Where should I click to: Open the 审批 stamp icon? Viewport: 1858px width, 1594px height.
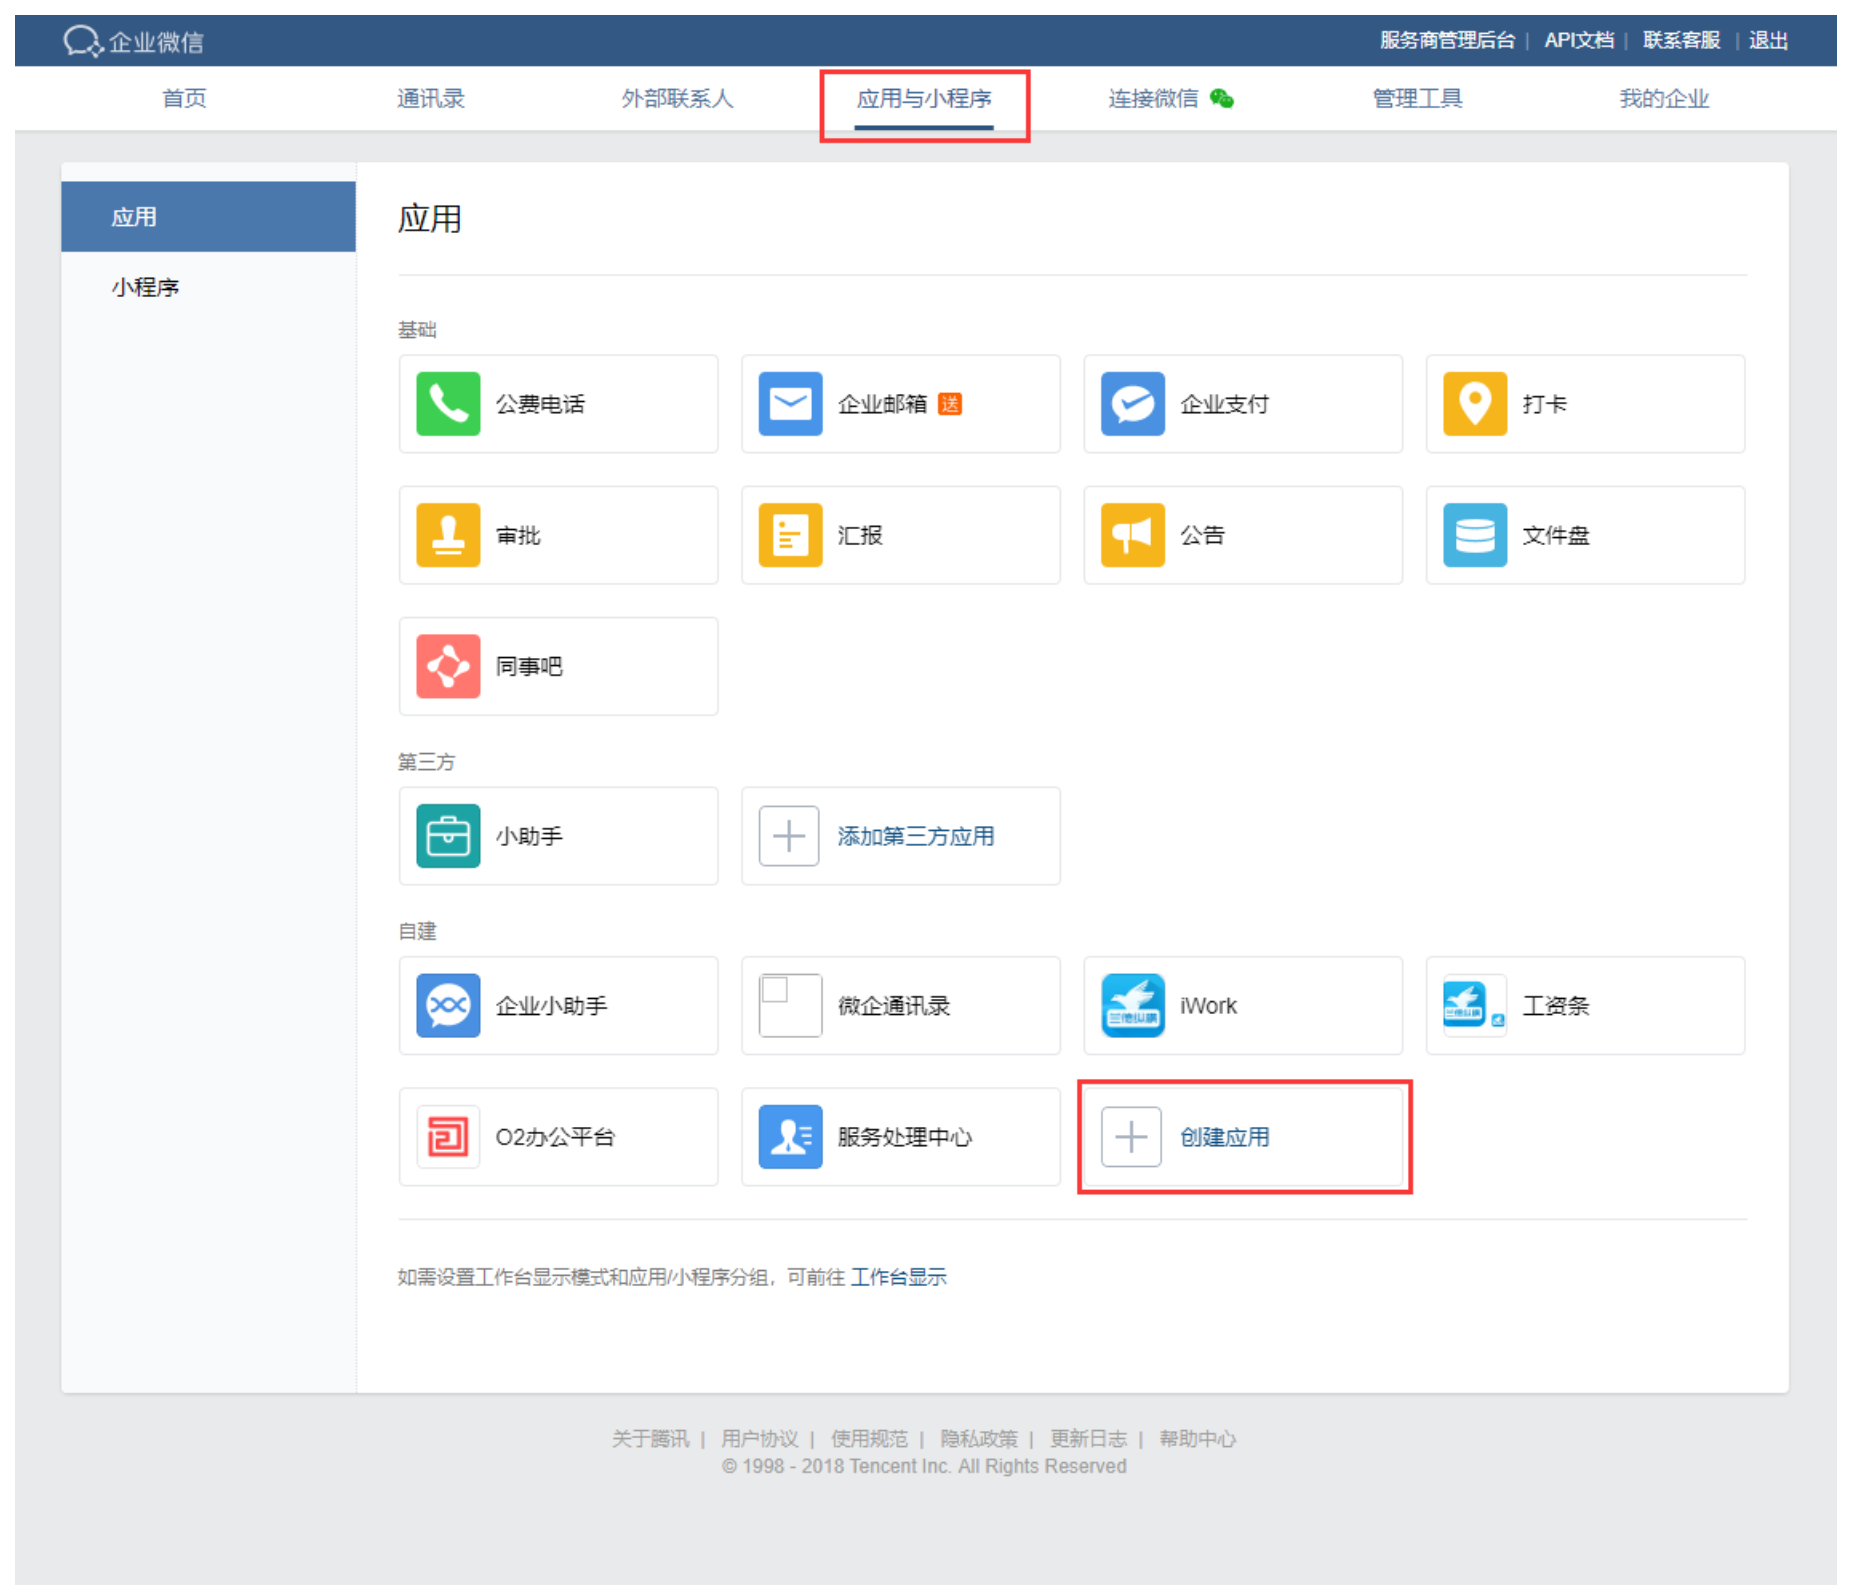[x=448, y=535]
